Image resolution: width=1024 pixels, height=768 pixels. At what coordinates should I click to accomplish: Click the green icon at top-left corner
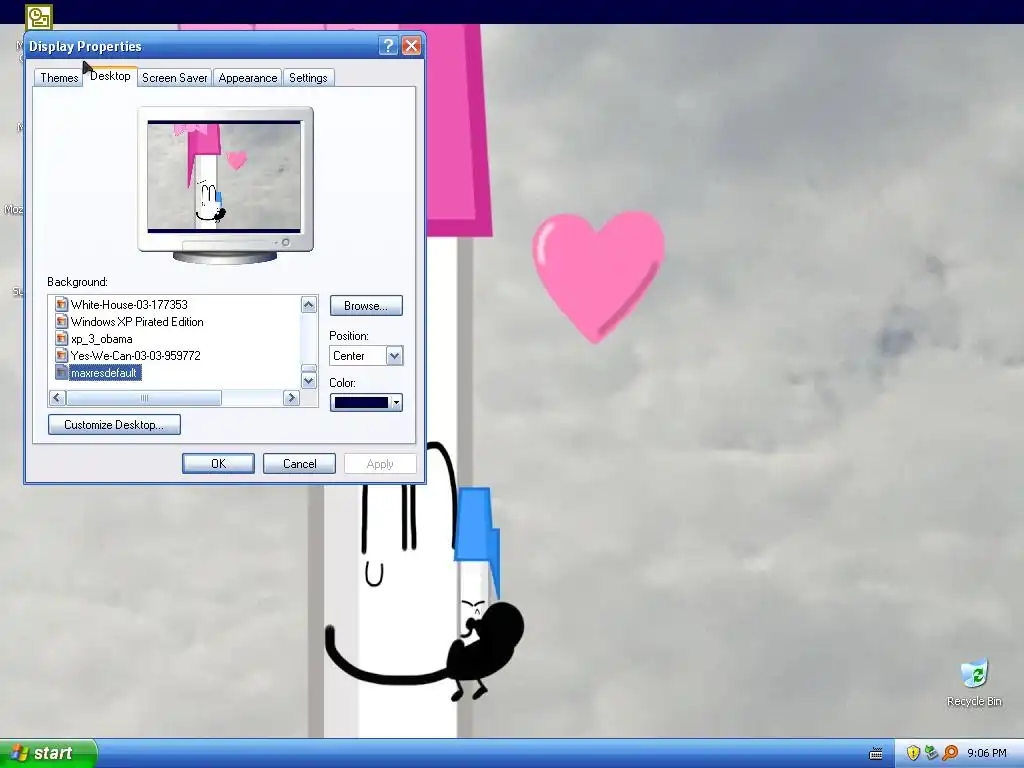pos(39,17)
